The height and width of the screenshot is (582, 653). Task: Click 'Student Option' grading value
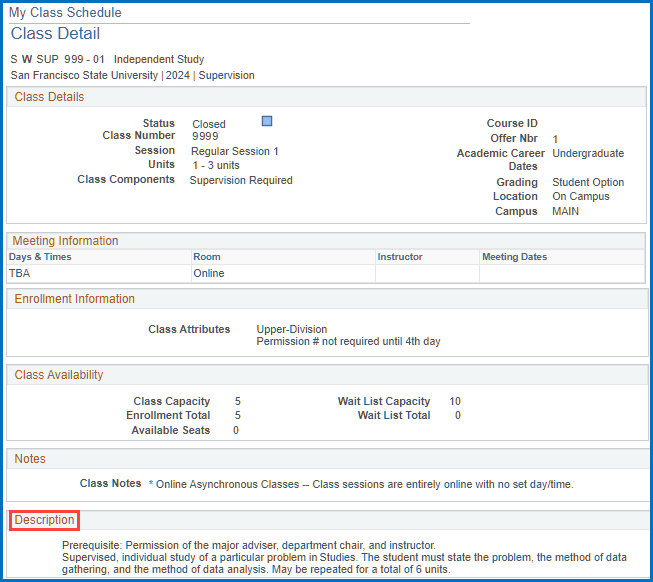tap(588, 182)
